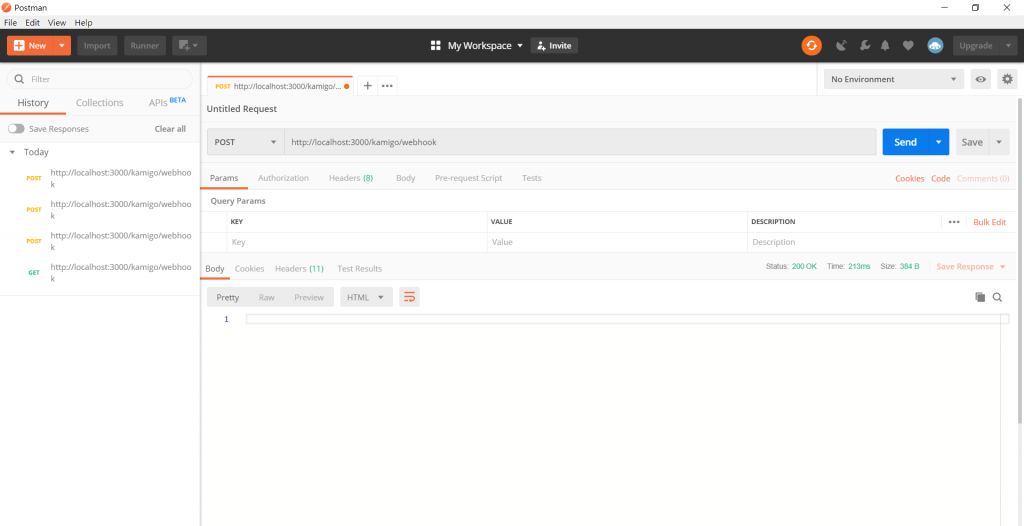Screen dimensions: 1024x526
Task: Copy response with the copy icon
Action: click(x=980, y=297)
